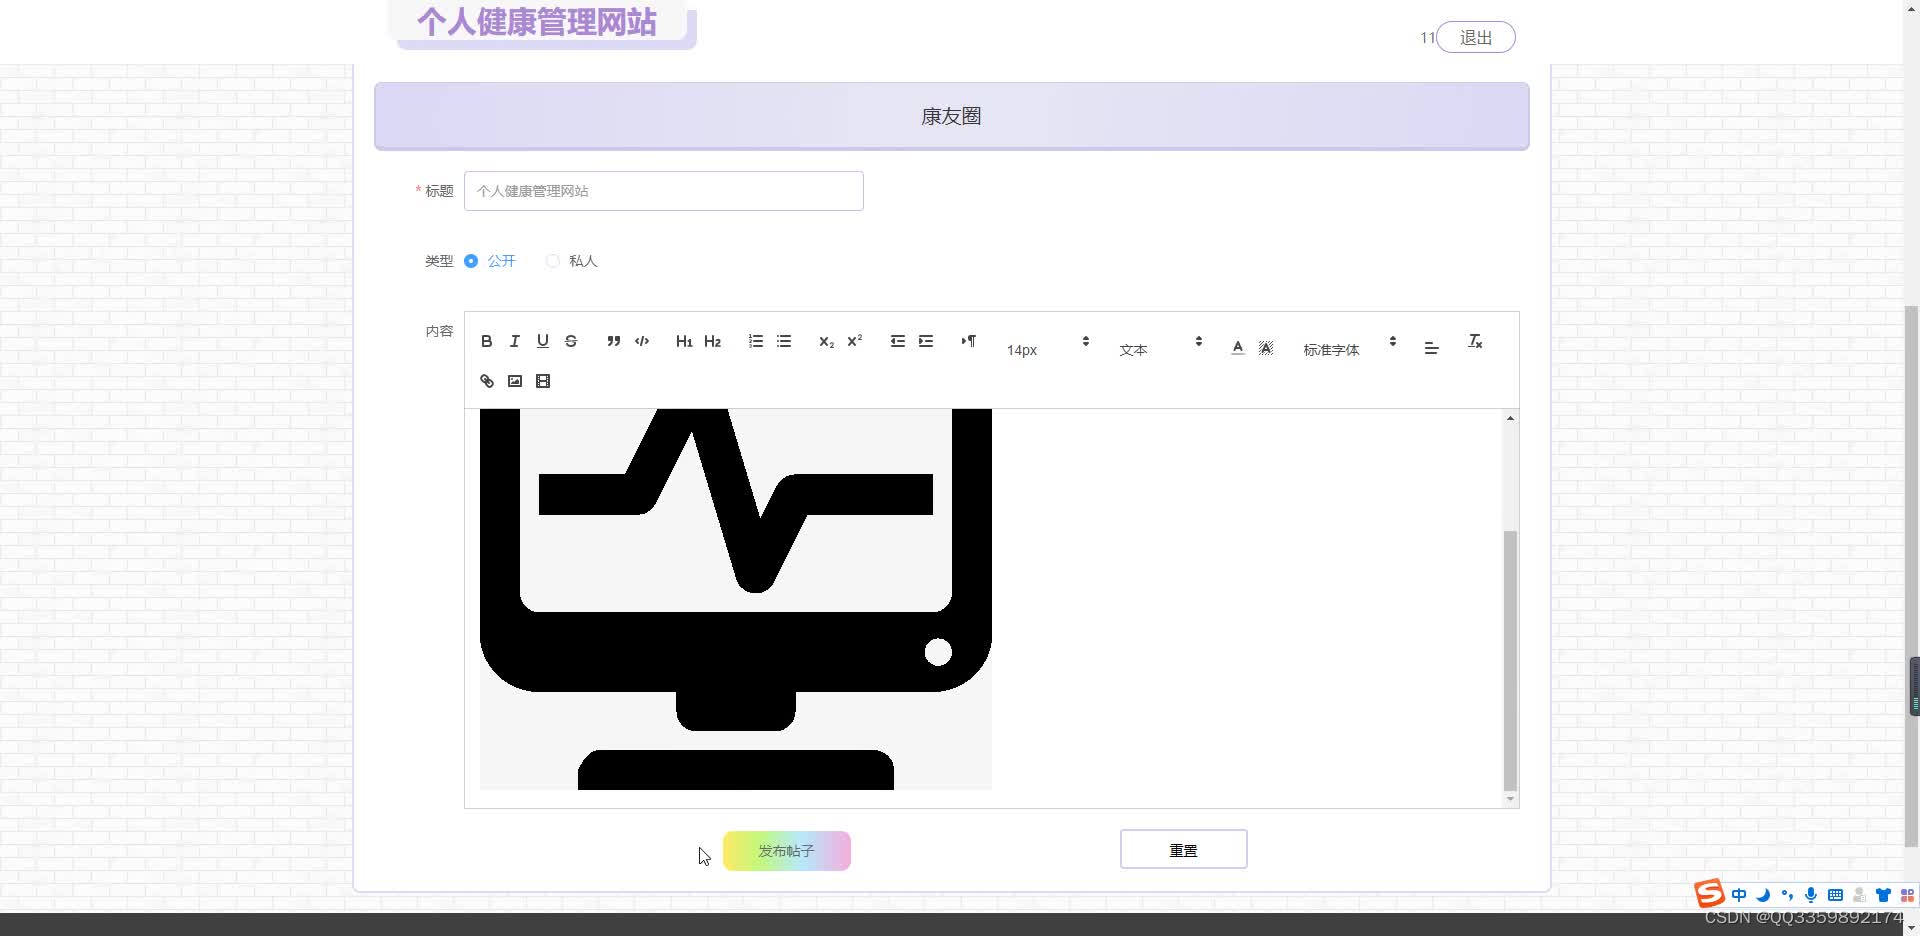Apply underline formatting
Image resolution: width=1920 pixels, height=936 pixels.
pos(542,341)
